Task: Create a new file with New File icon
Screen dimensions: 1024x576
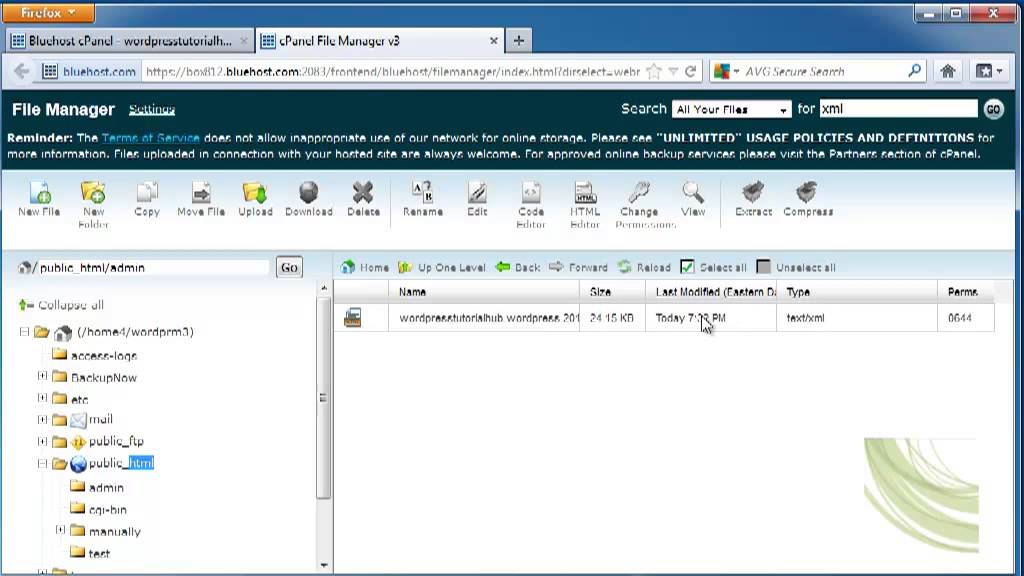Action: tap(39, 199)
